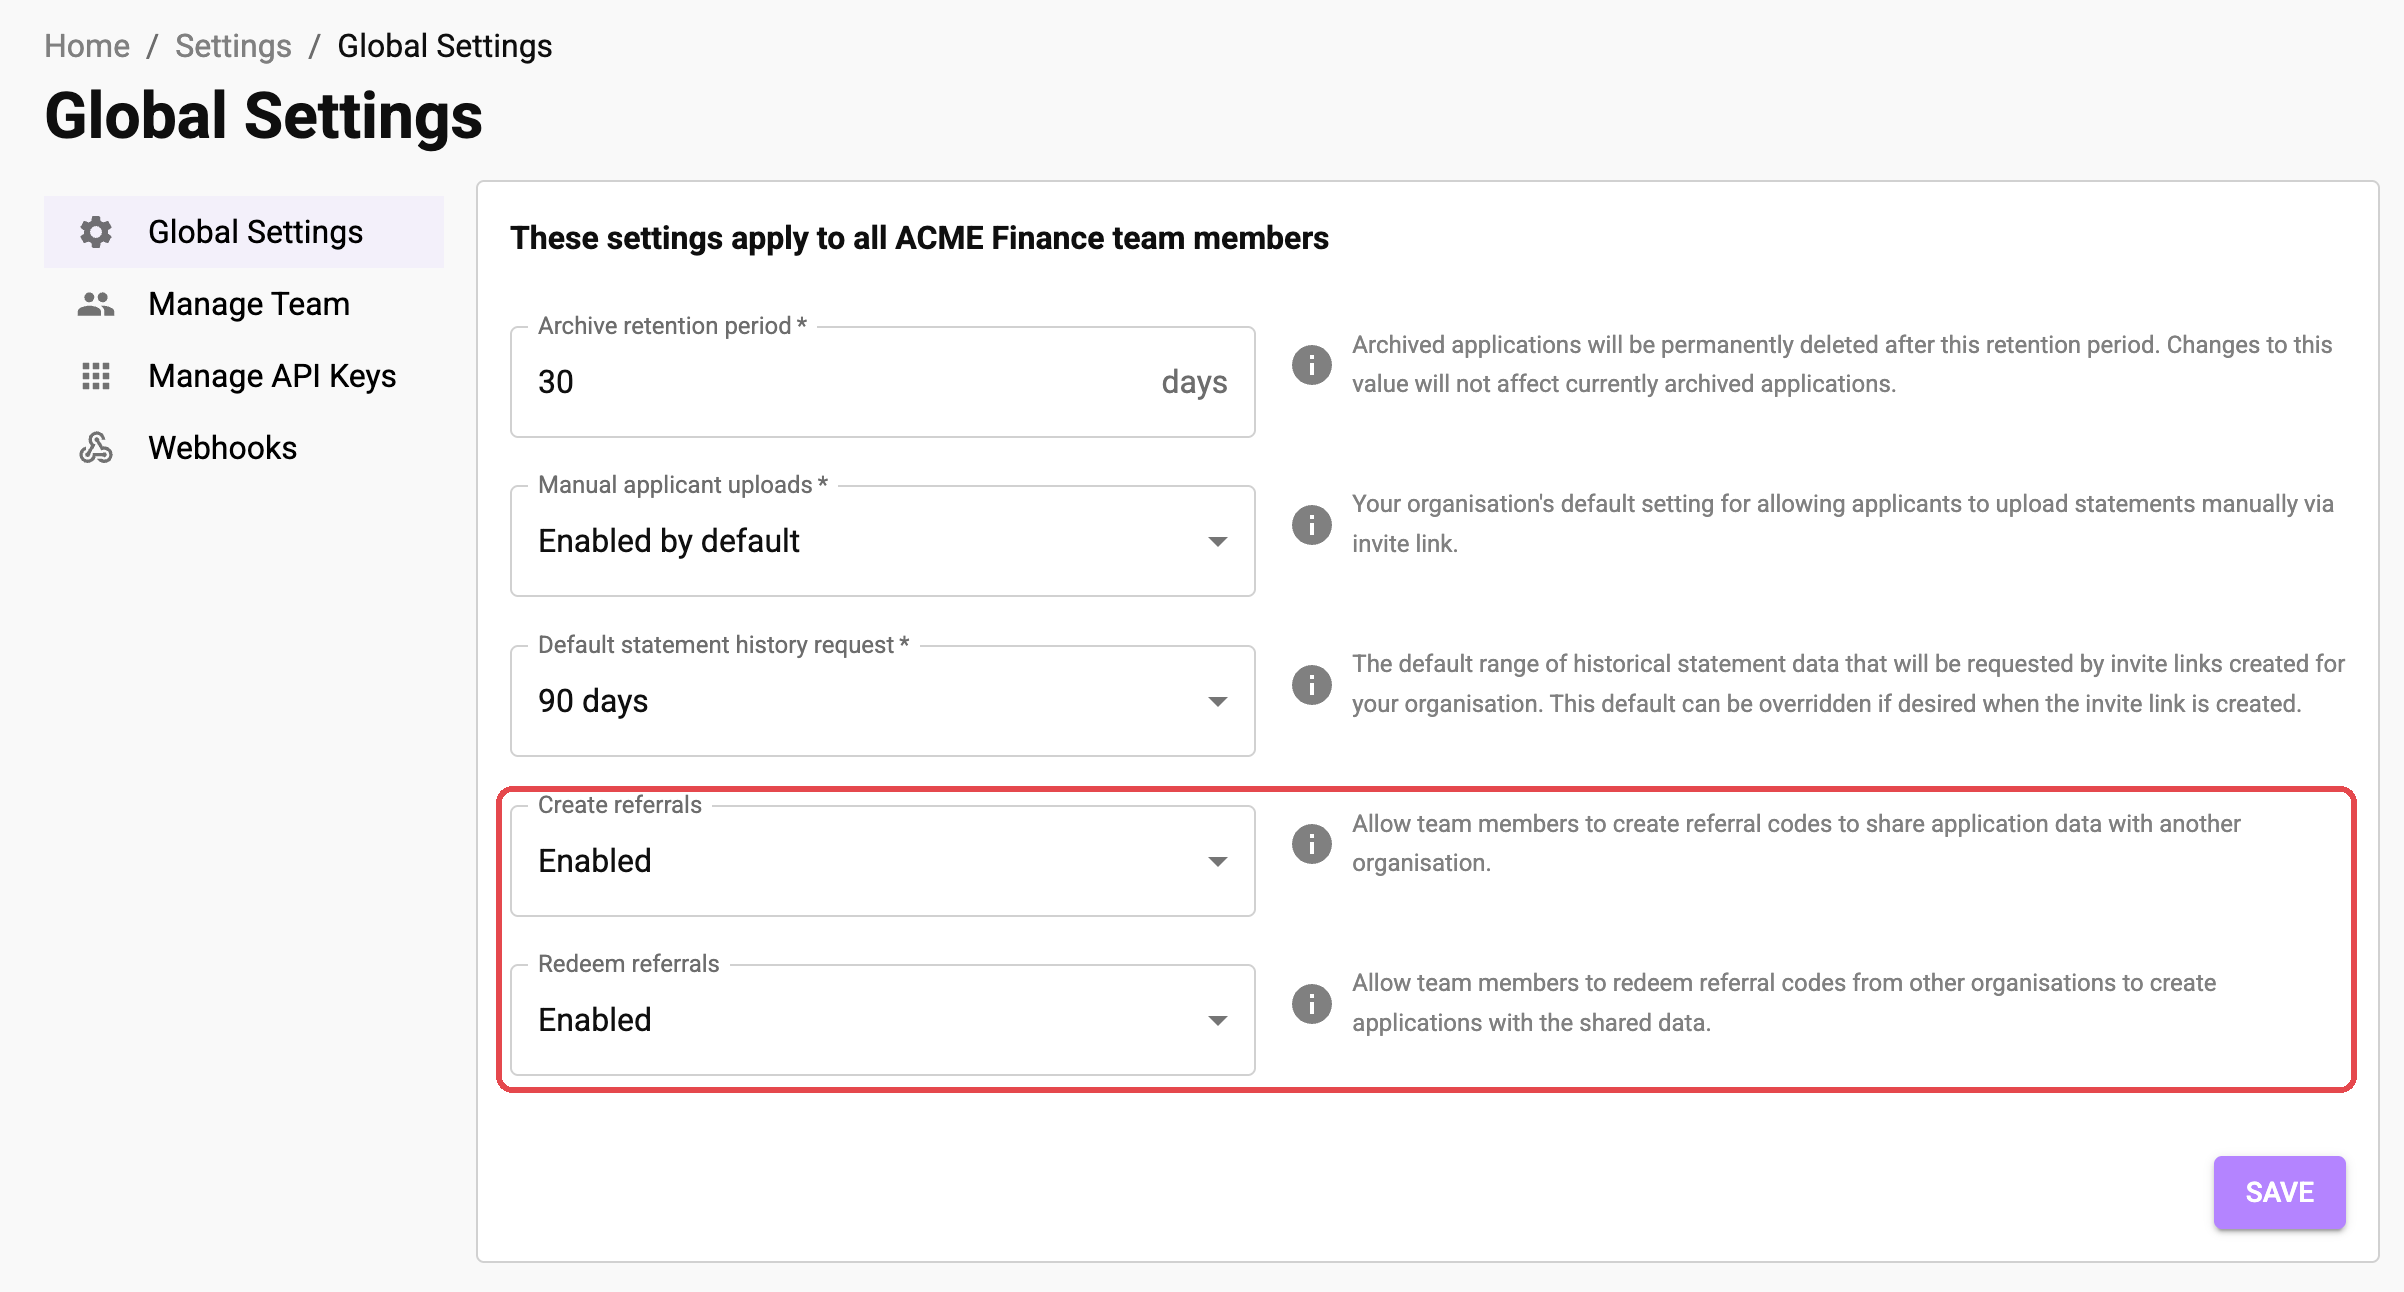2404x1292 pixels.
Task: Click info icon for Default statement history
Action: point(1312,684)
